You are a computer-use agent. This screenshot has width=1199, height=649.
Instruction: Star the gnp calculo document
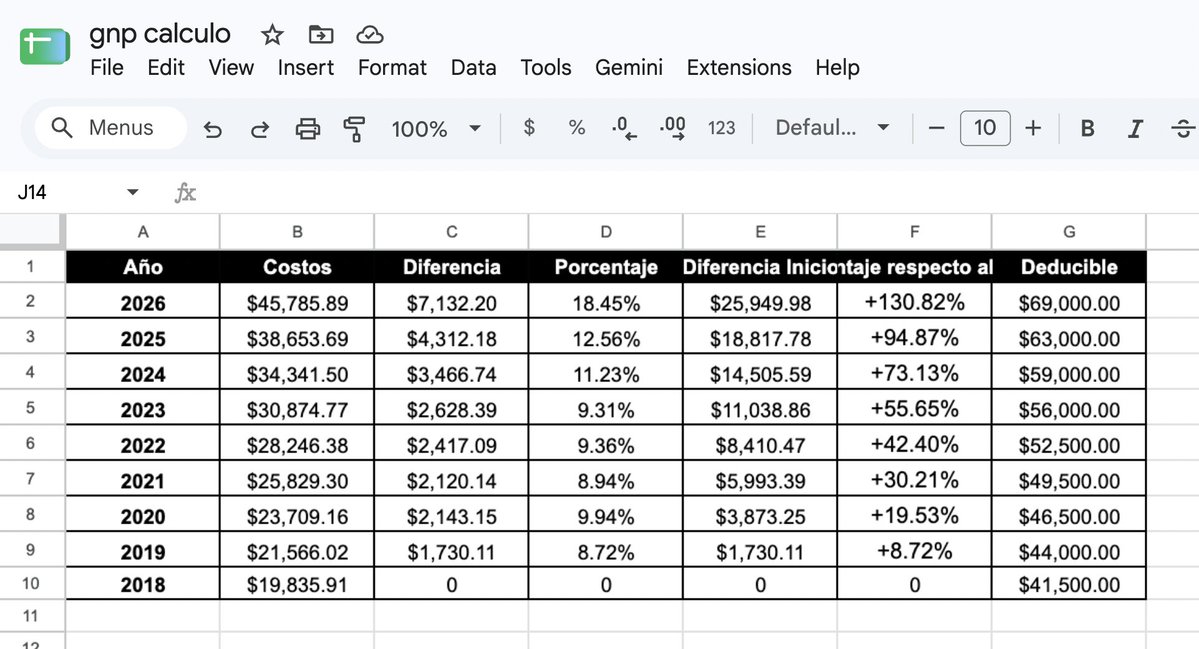point(272,34)
